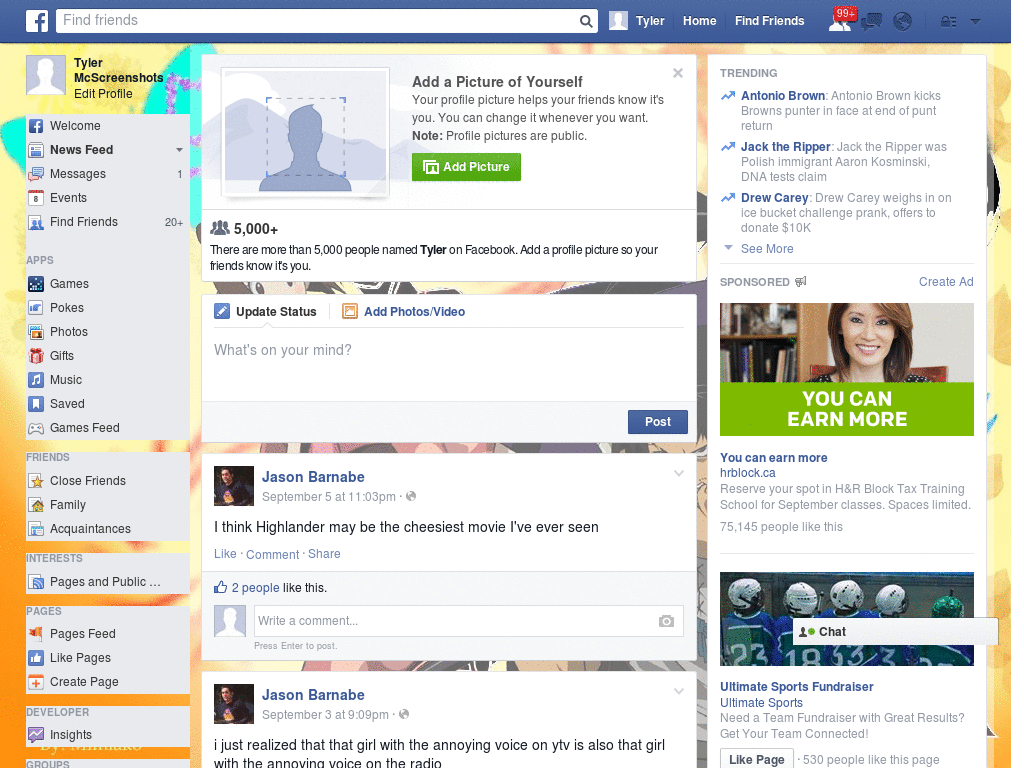Image resolution: width=1024 pixels, height=768 pixels.
Task: Click the Photos app icon
Action: tap(36, 332)
